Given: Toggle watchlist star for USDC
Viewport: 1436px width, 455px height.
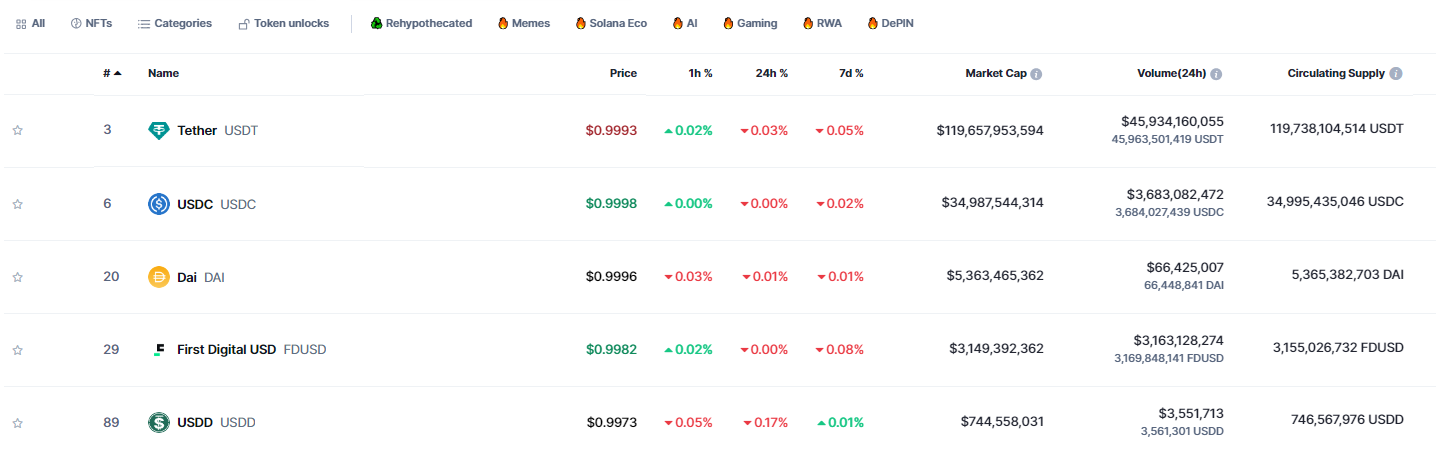Looking at the screenshot, I should coord(17,204).
